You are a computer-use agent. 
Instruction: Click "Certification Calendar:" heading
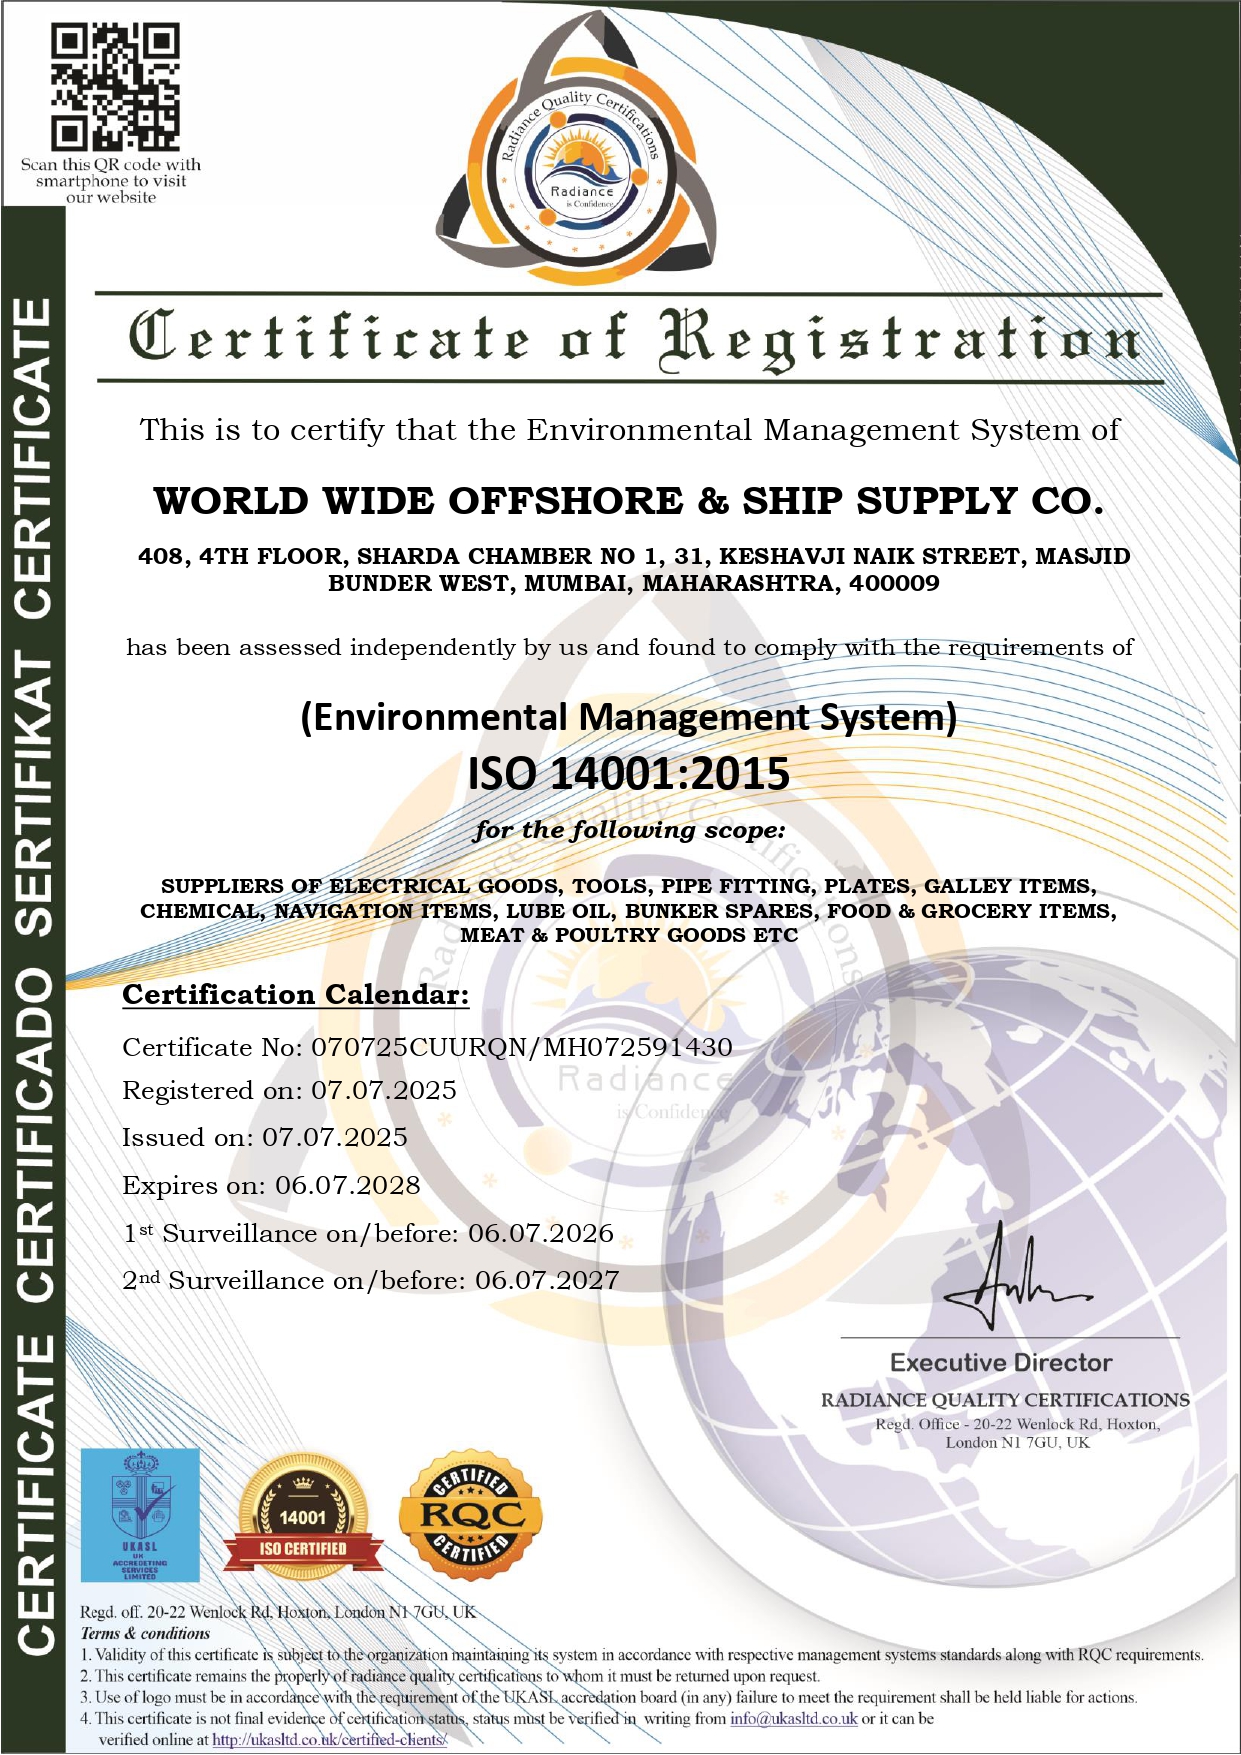pyautogui.click(x=295, y=994)
